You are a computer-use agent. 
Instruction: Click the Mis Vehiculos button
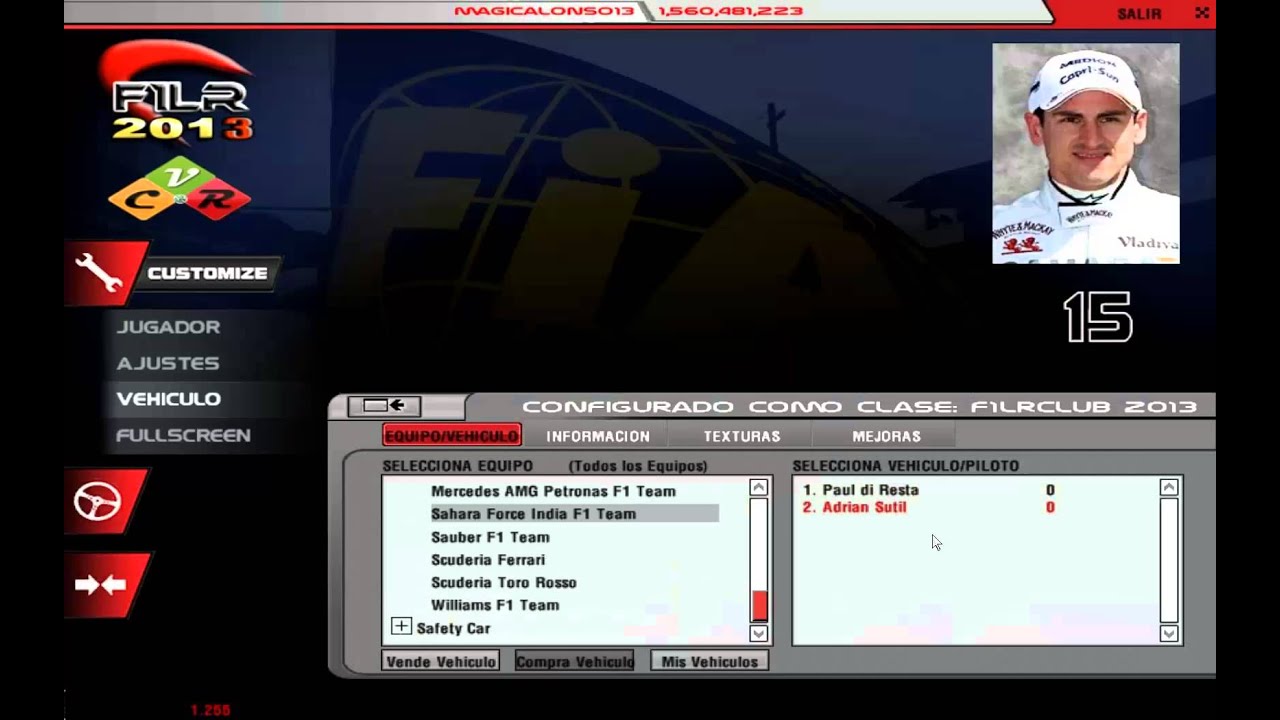tap(709, 661)
